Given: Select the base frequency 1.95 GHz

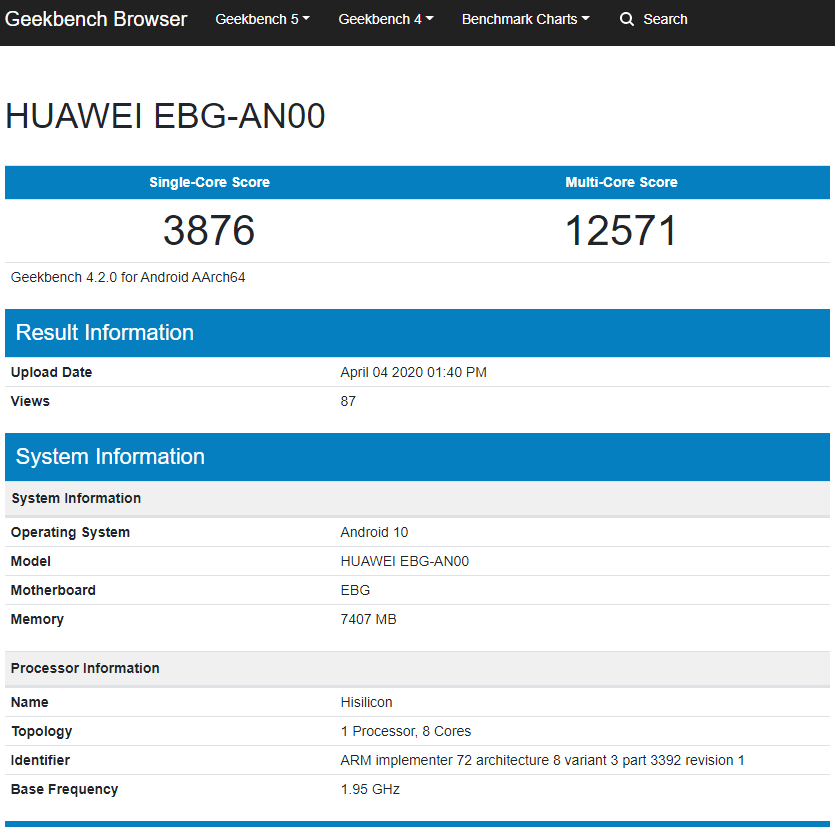Looking at the screenshot, I should pyautogui.click(x=370, y=789).
